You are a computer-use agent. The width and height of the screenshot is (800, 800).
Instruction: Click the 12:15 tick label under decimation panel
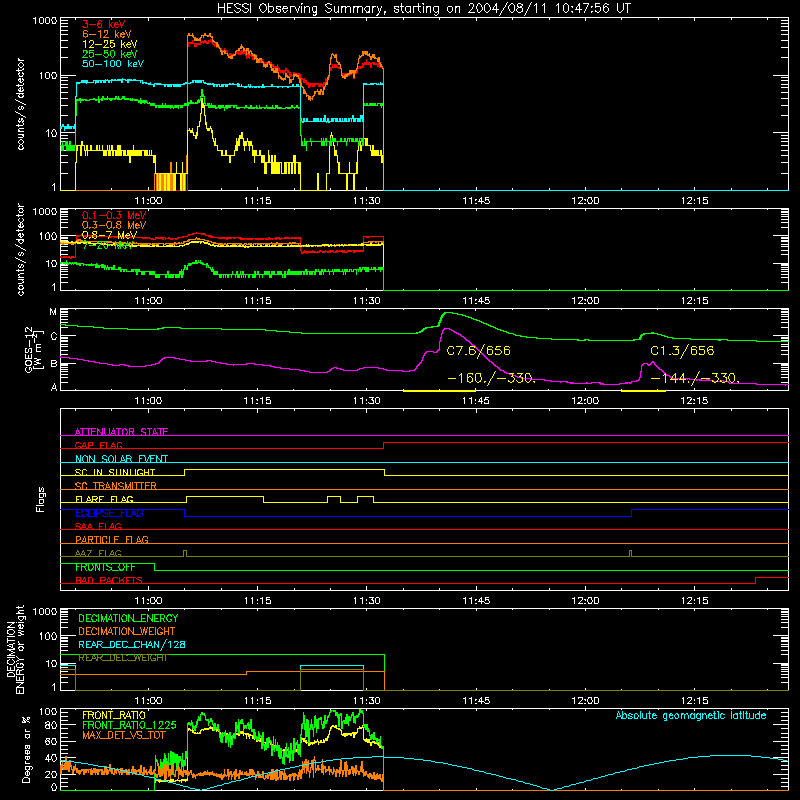(x=694, y=701)
